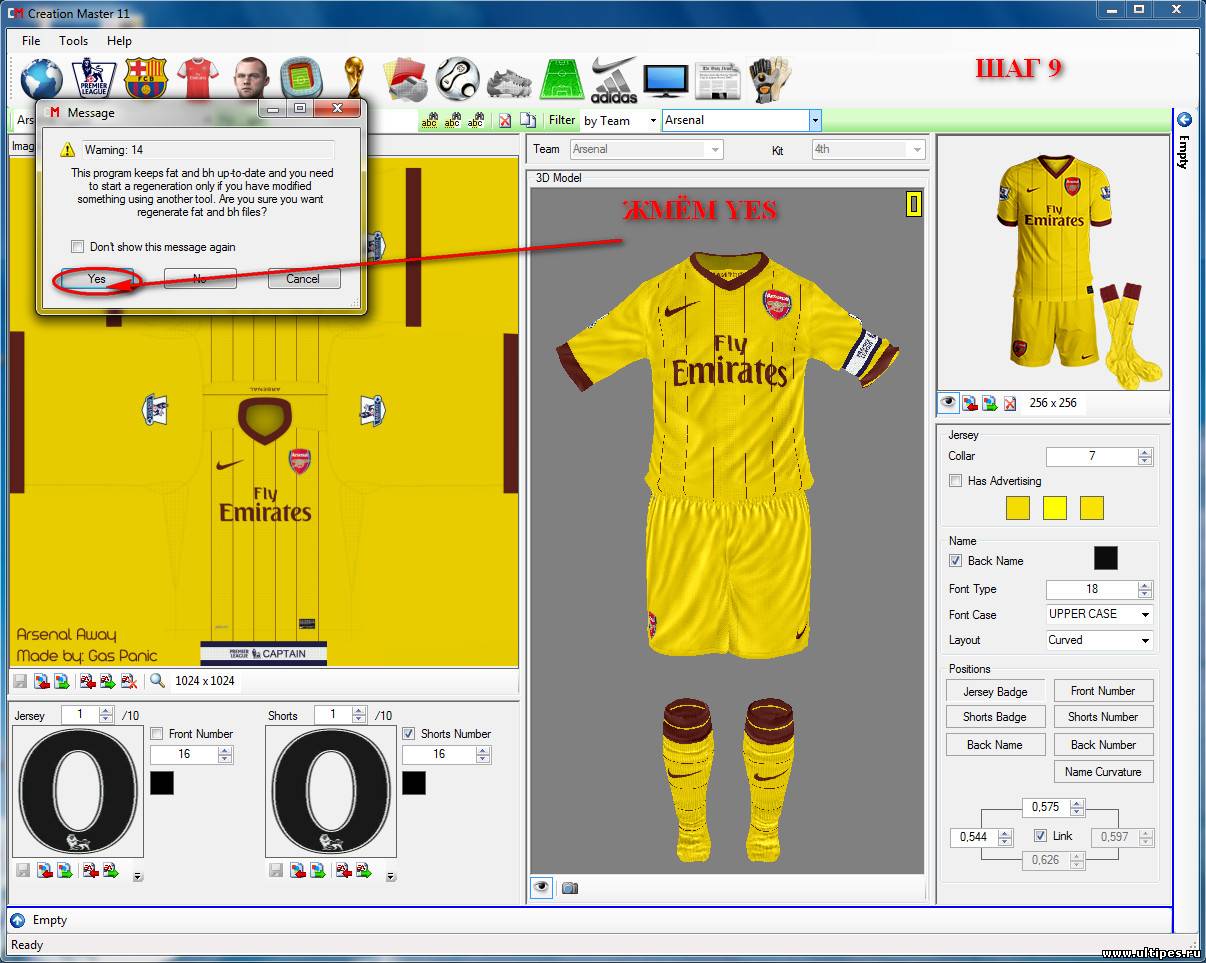Enable Don't show this message again checkbox

pos(78,247)
